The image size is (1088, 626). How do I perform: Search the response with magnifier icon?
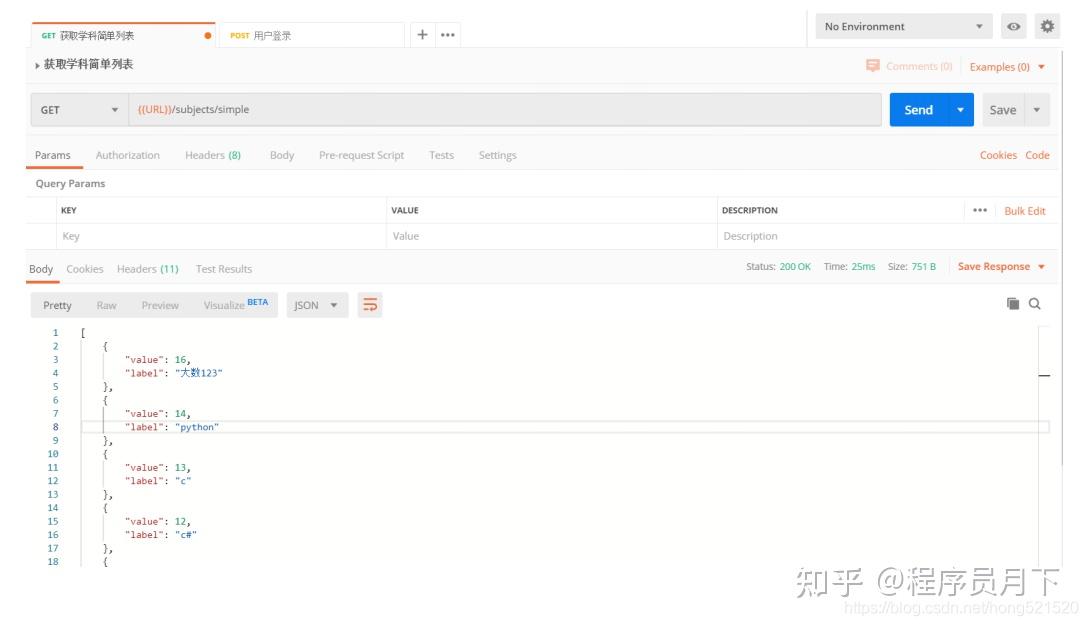1035,303
